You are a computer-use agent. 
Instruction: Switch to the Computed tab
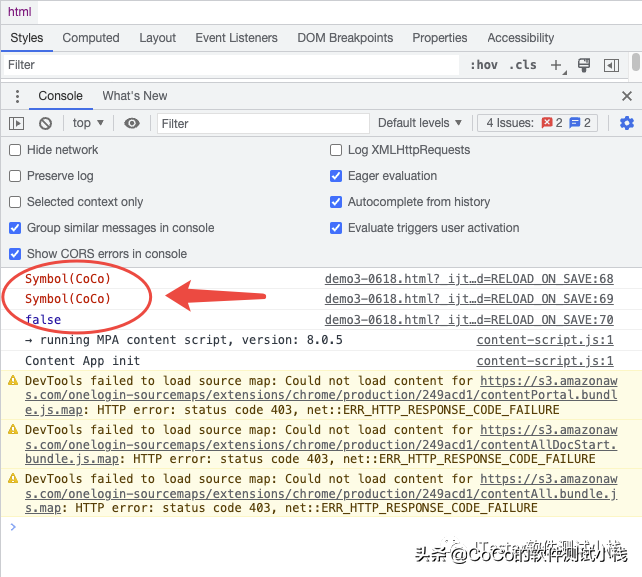91,38
